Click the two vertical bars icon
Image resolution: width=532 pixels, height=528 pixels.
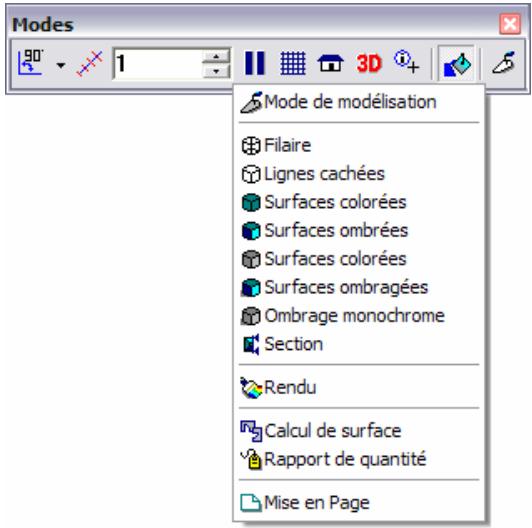click(x=255, y=63)
